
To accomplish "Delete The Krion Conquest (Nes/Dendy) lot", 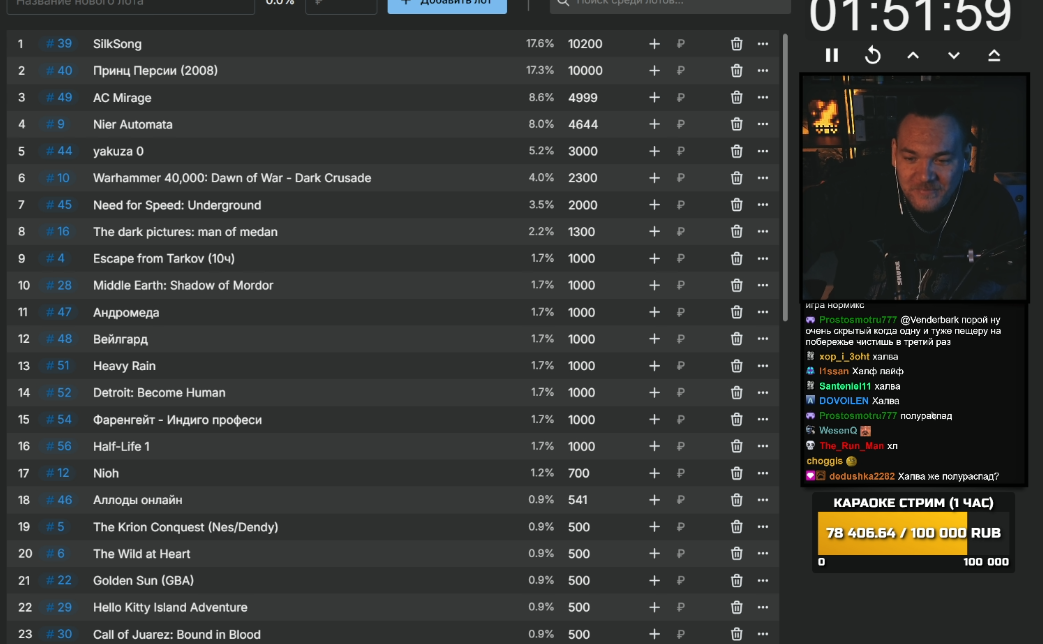I will [x=736, y=527].
